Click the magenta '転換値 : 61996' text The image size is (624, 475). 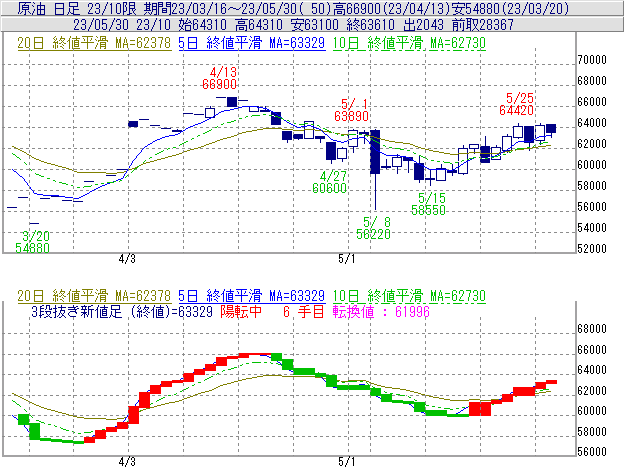(381, 311)
